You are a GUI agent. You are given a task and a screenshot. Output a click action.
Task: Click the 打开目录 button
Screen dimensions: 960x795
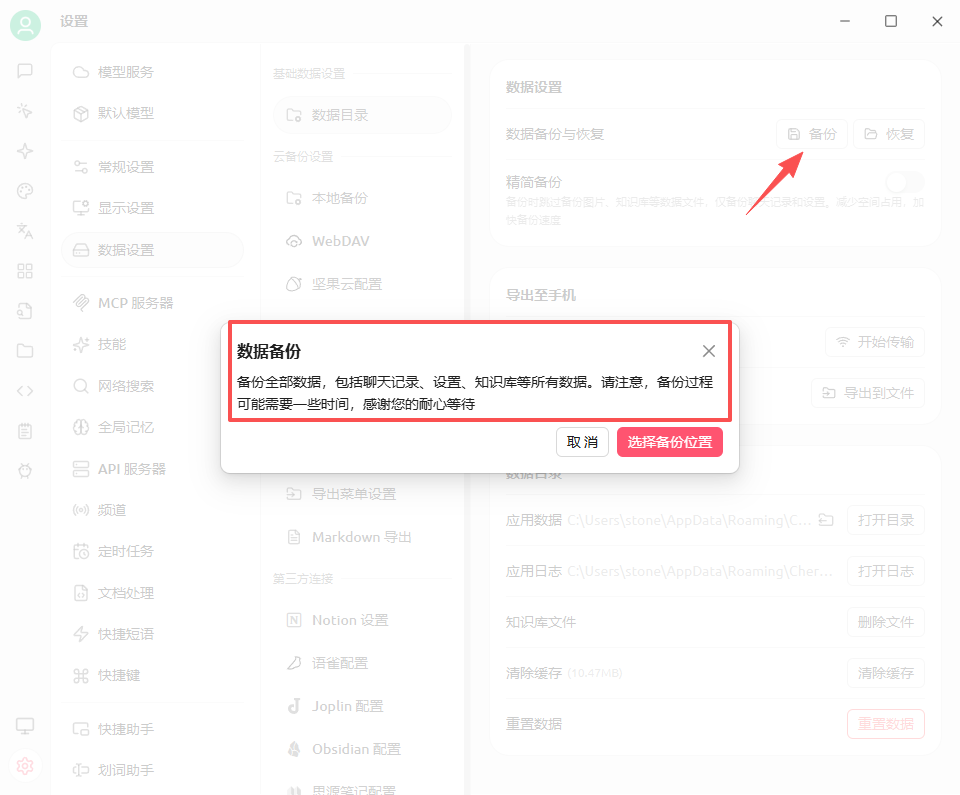tap(886, 520)
